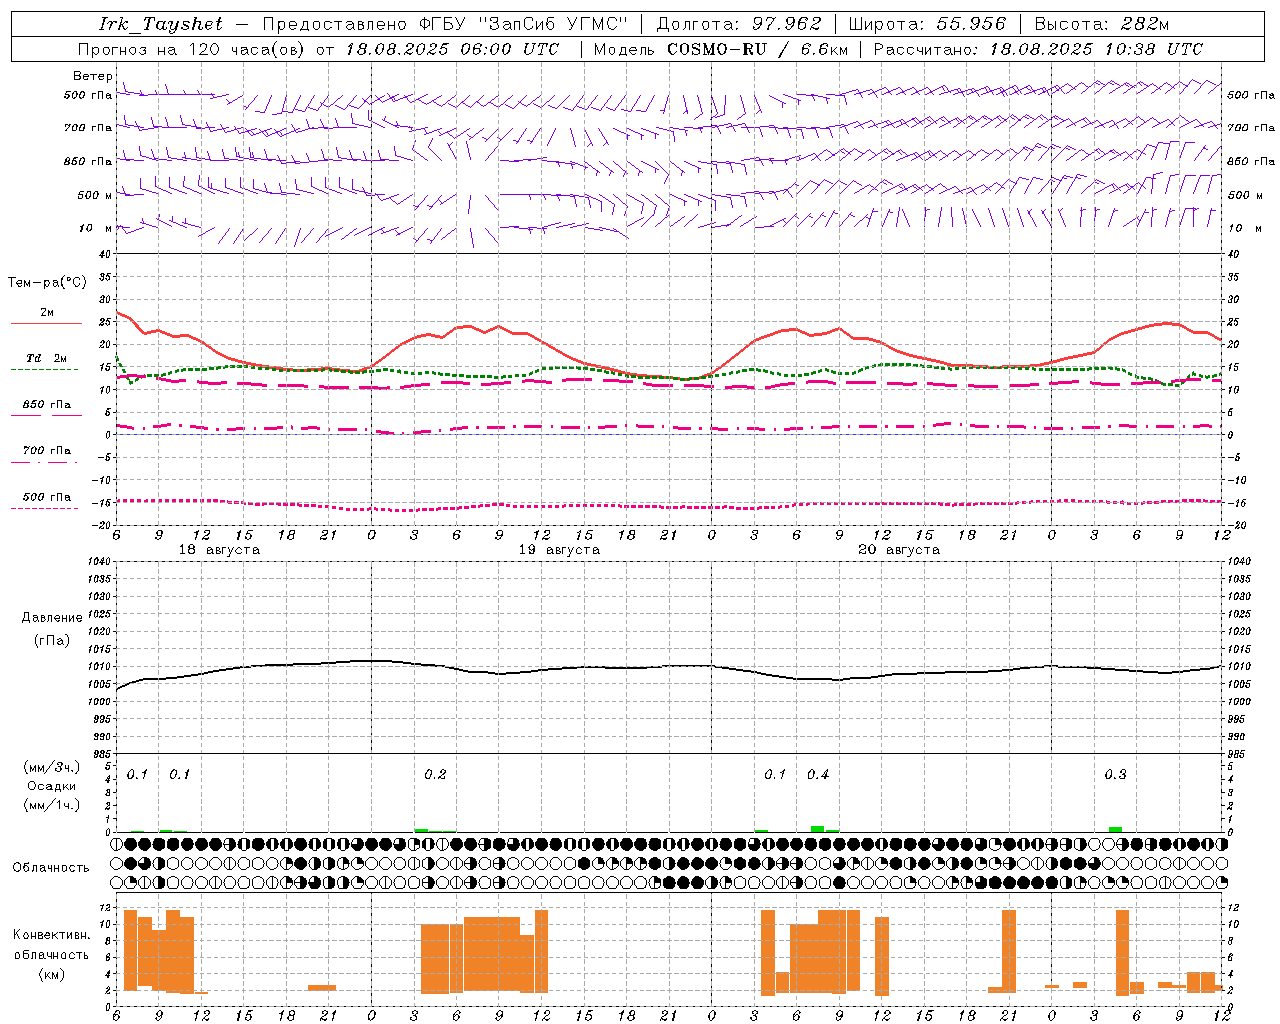The image size is (1280, 1024).
Task: Click the Td 2м dew point legend entry
Action: click(47, 358)
